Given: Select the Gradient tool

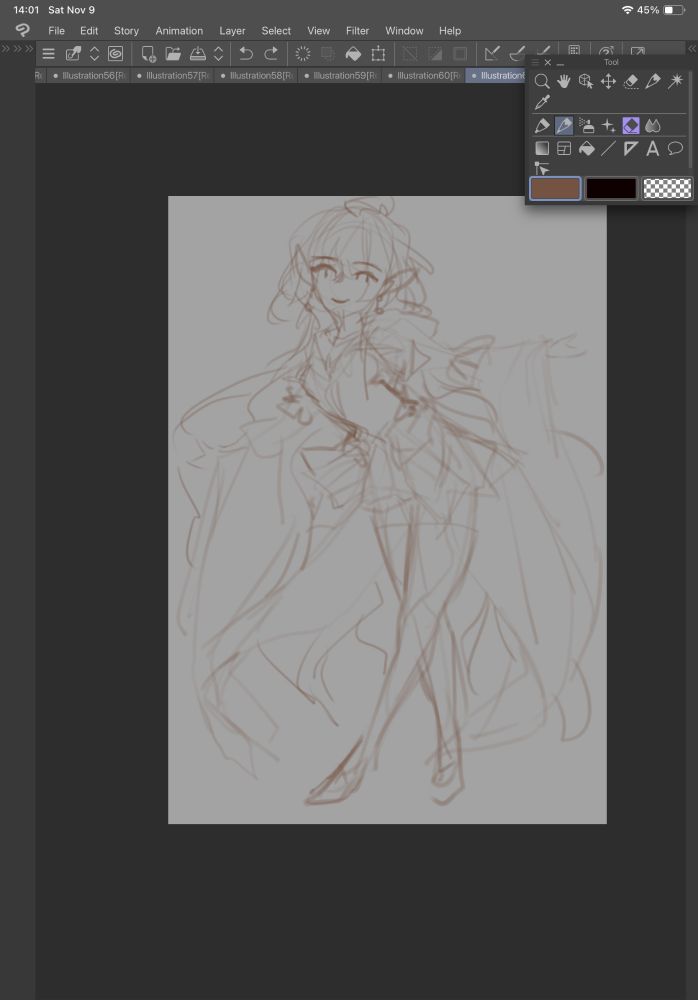Looking at the screenshot, I should [x=542, y=149].
